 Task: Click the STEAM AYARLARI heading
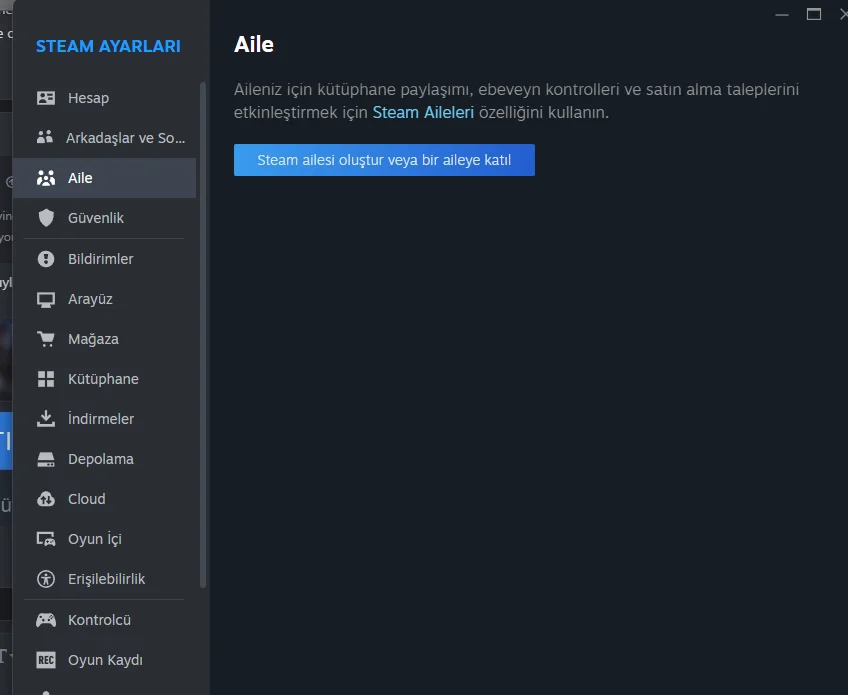[x=108, y=47]
